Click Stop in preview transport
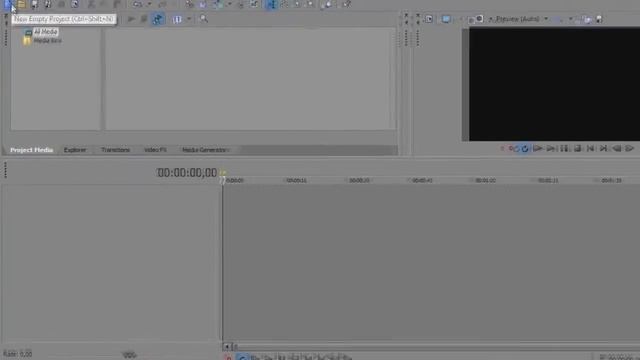 tap(577, 149)
